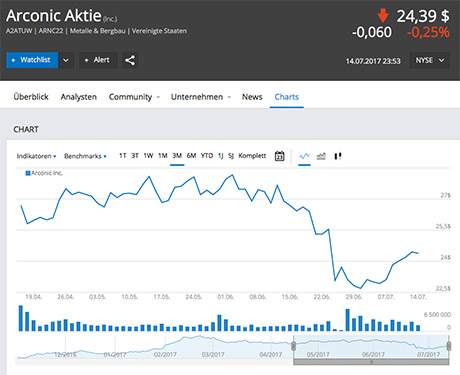Expand the Unternehmen menu
Screen dimensions: 460x375
click(x=201, y=97)
